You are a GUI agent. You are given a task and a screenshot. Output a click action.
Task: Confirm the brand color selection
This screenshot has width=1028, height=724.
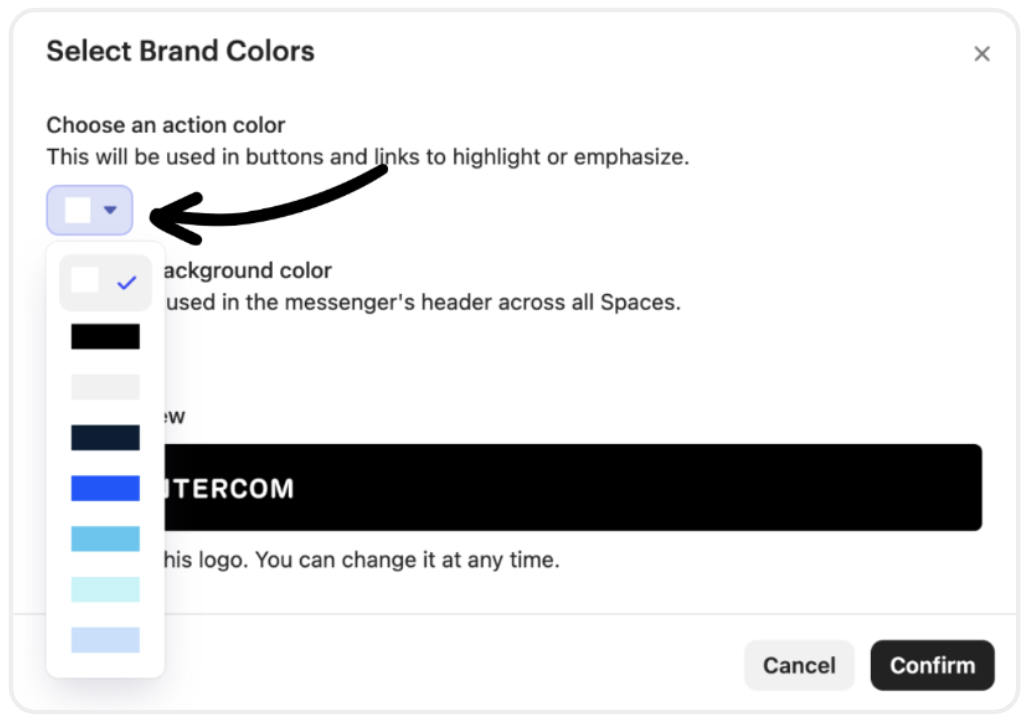pyautogui.click(x=932, y=665)
